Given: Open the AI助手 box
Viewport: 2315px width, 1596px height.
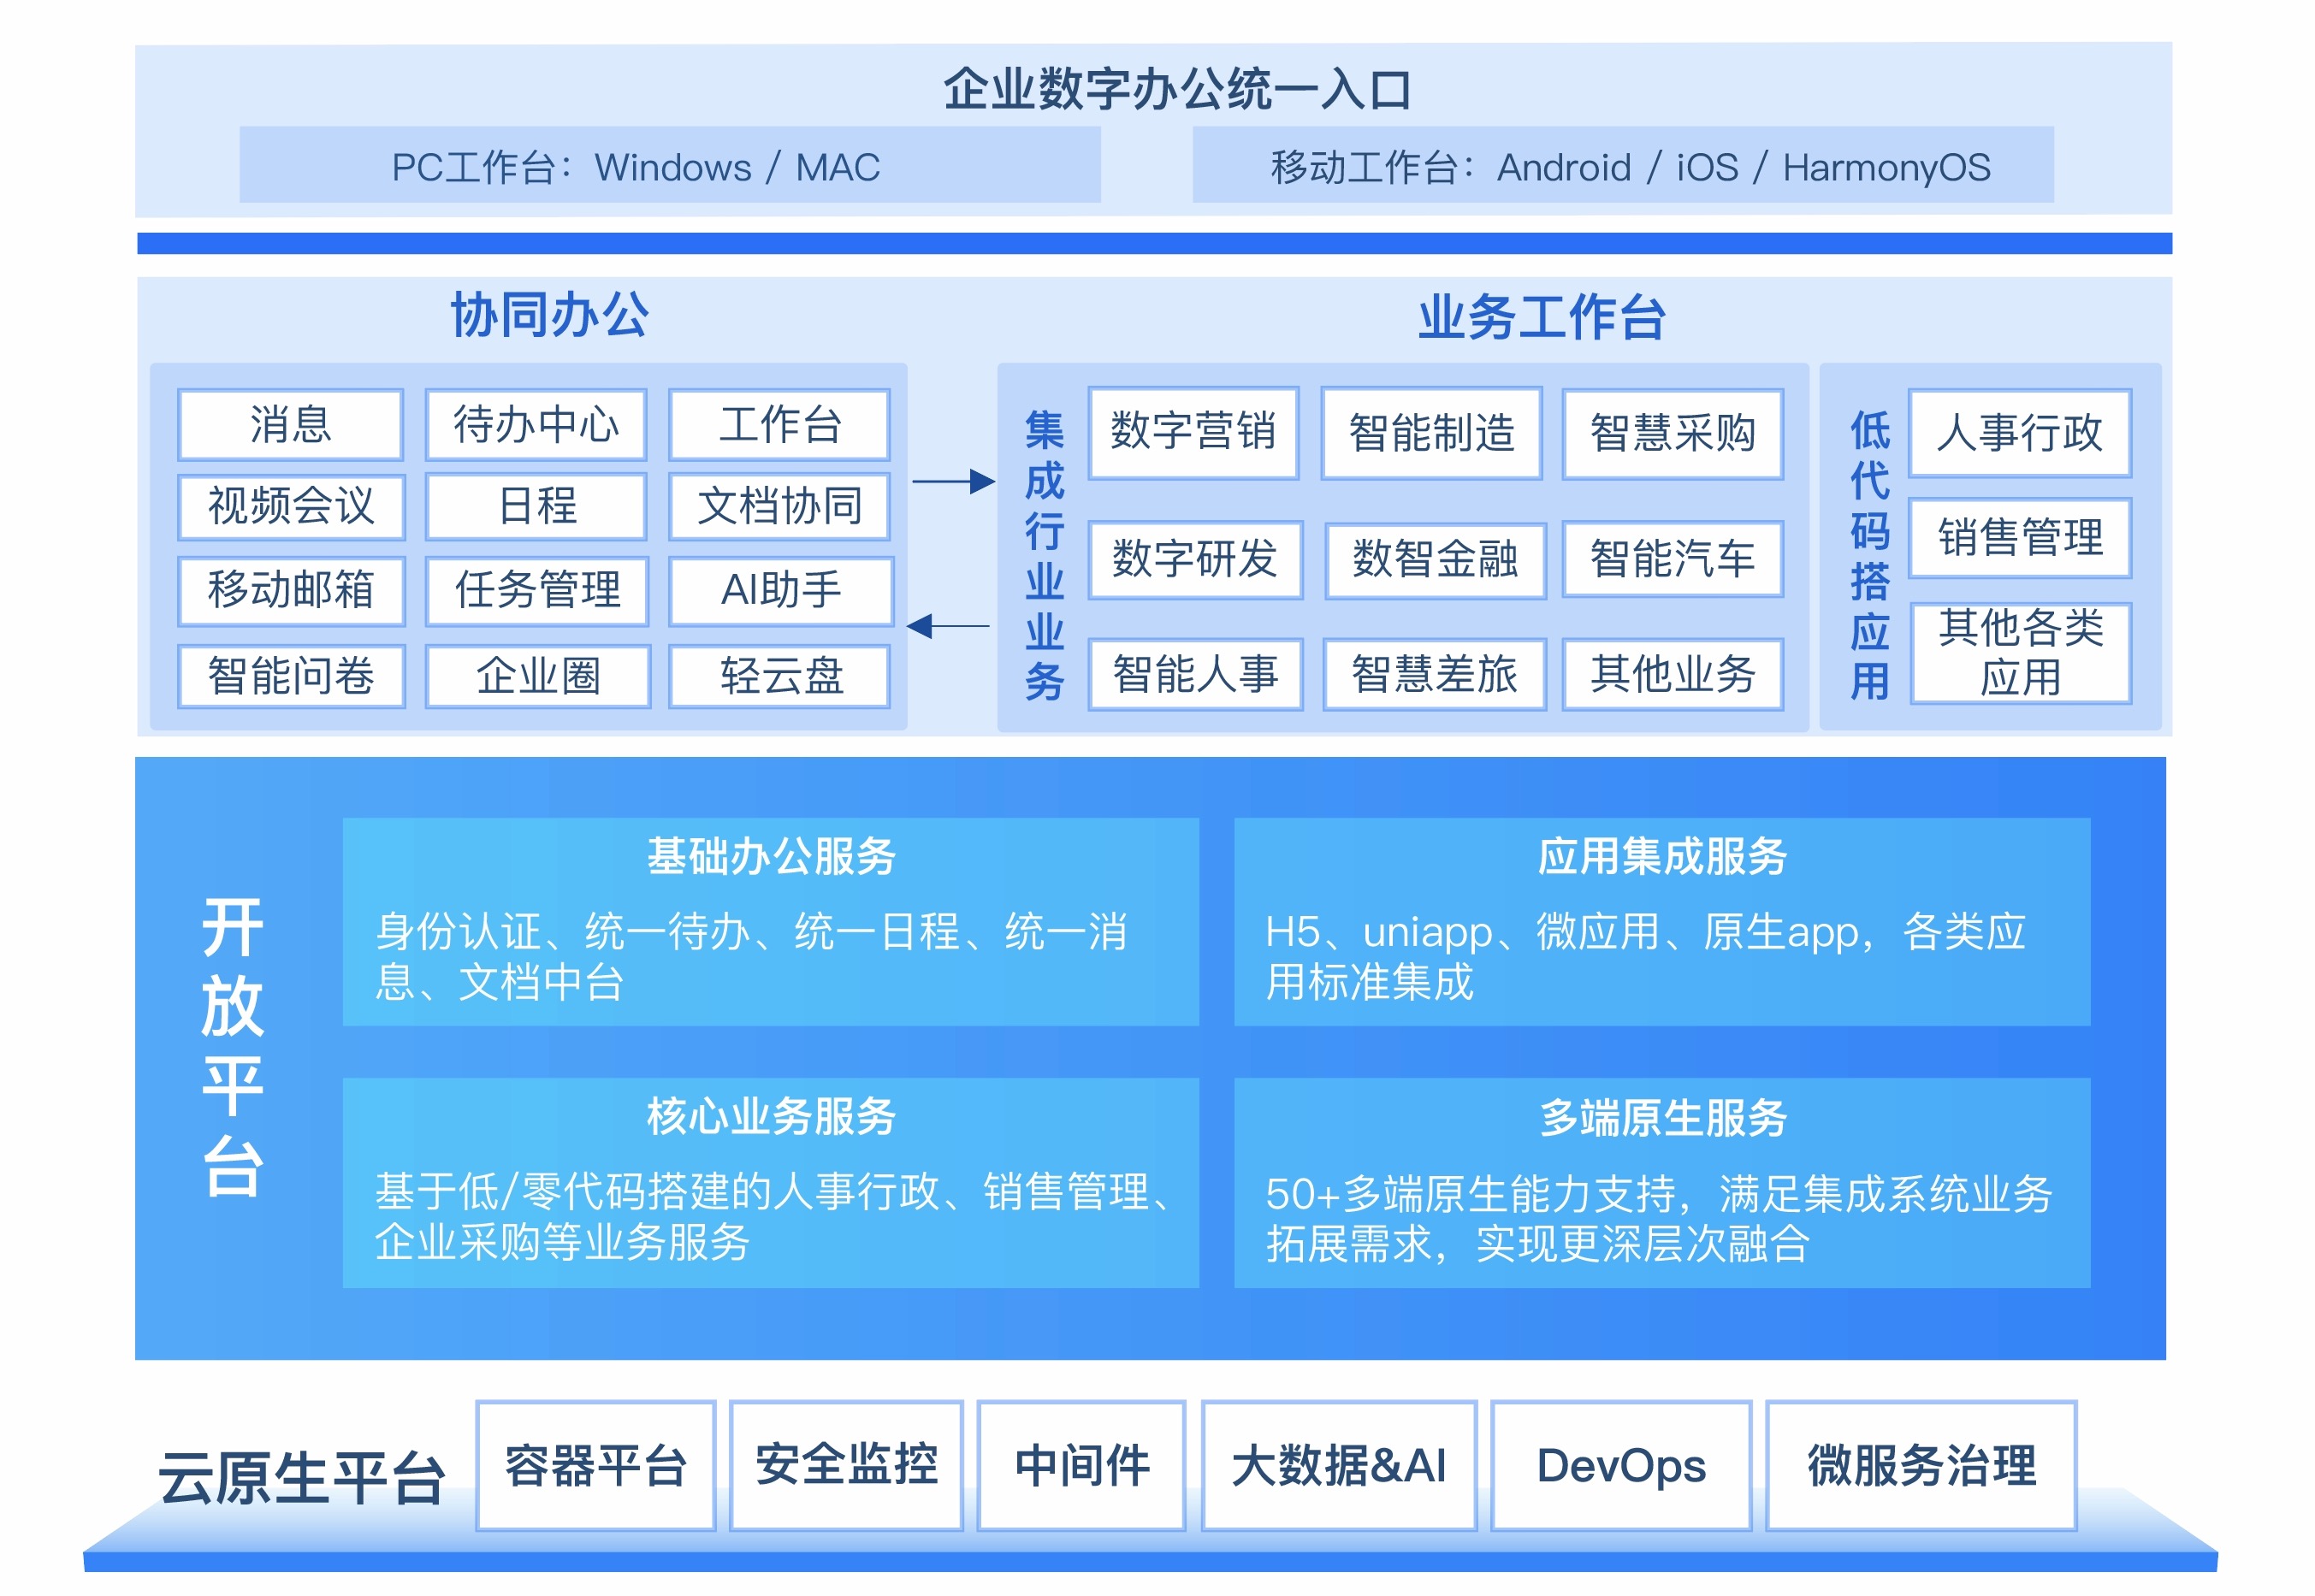Looking at the screenshot, I should coord(781,590).
